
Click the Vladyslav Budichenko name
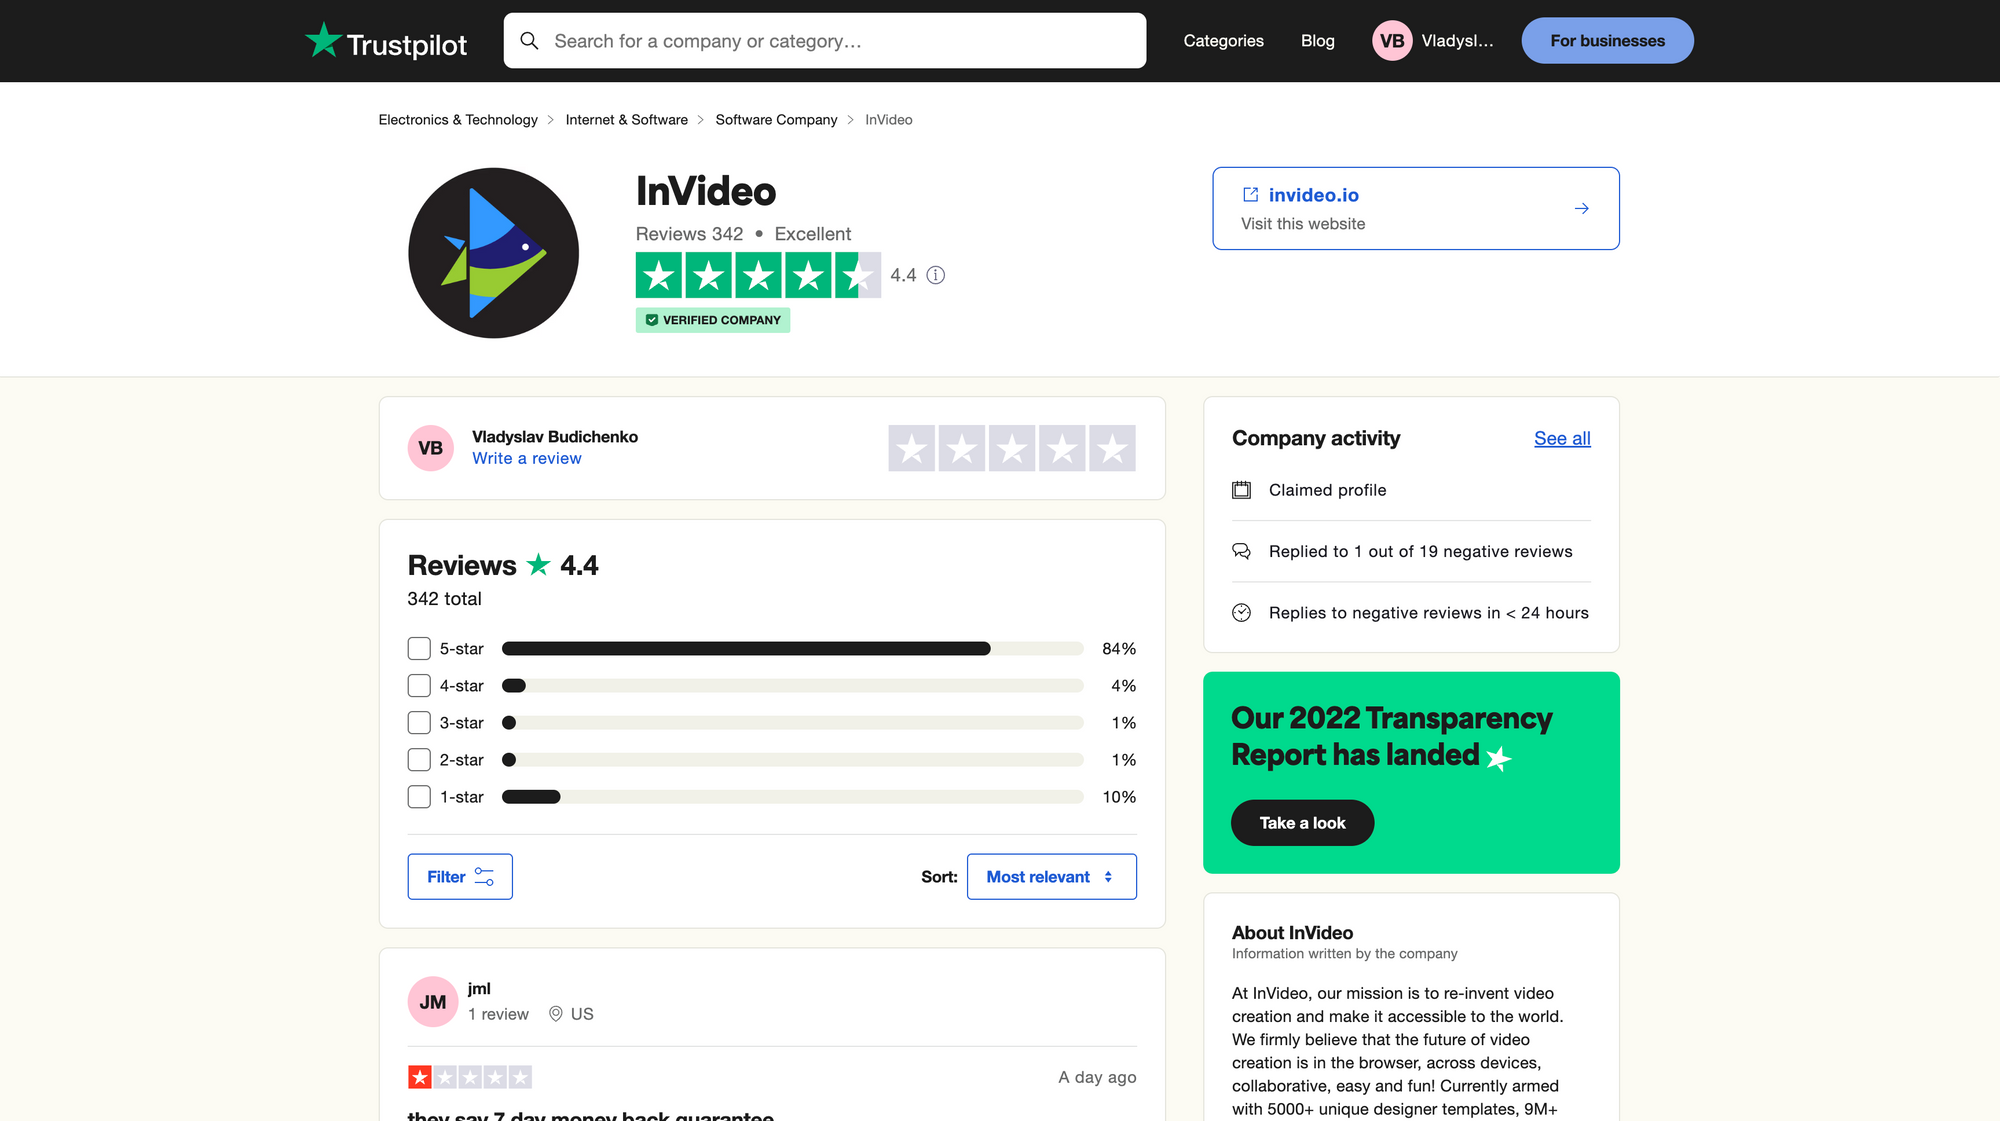click(555, 437)
